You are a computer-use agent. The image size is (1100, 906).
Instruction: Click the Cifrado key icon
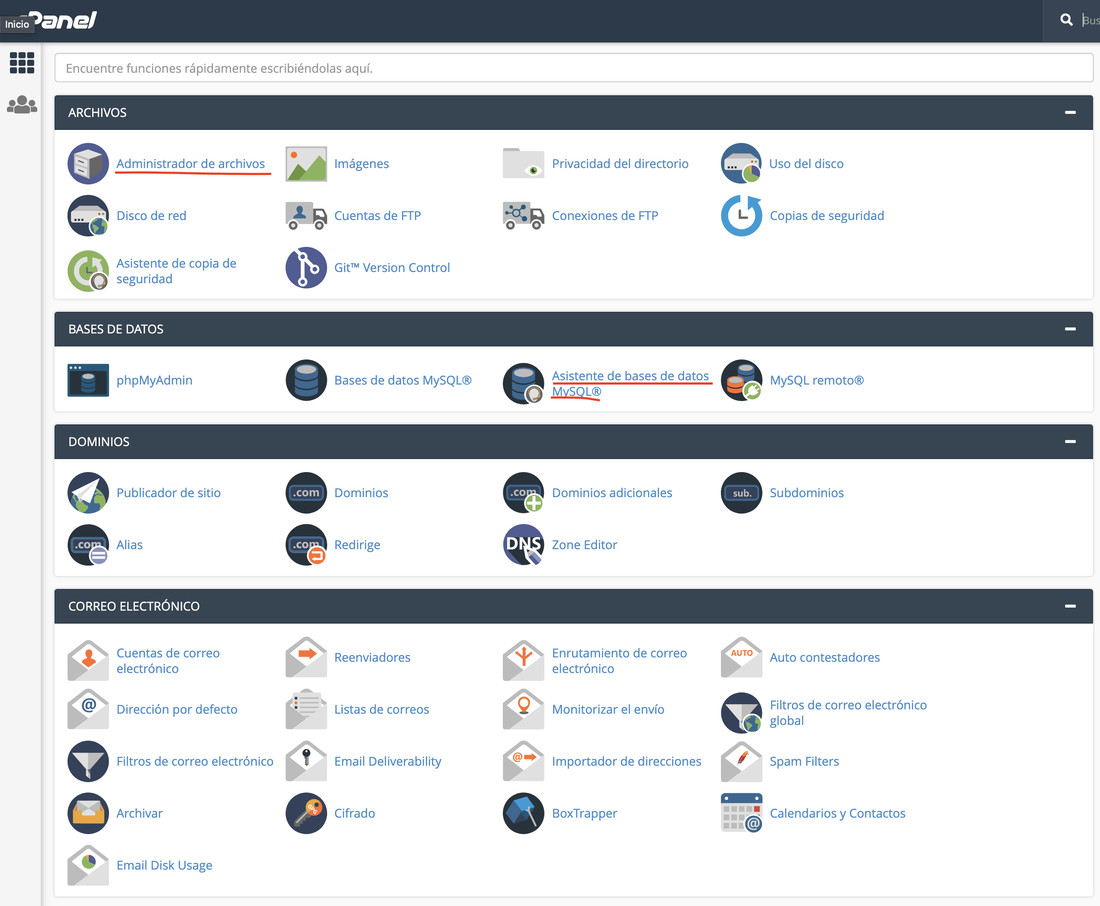[x=306, y=813]
